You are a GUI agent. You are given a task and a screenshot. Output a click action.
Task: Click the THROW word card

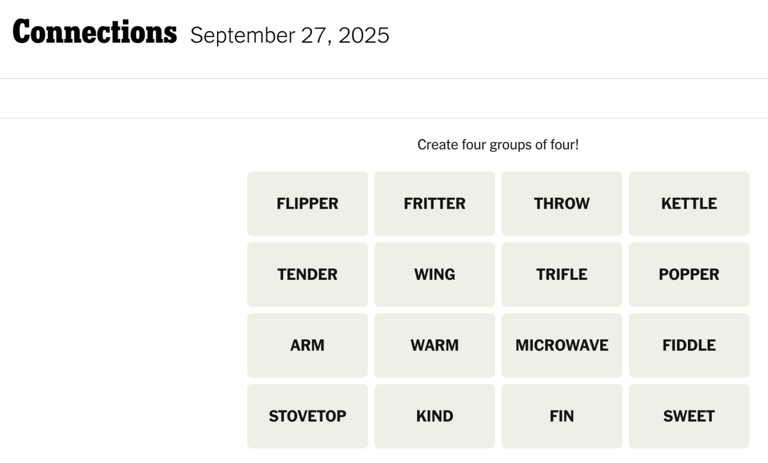point(561,204)
